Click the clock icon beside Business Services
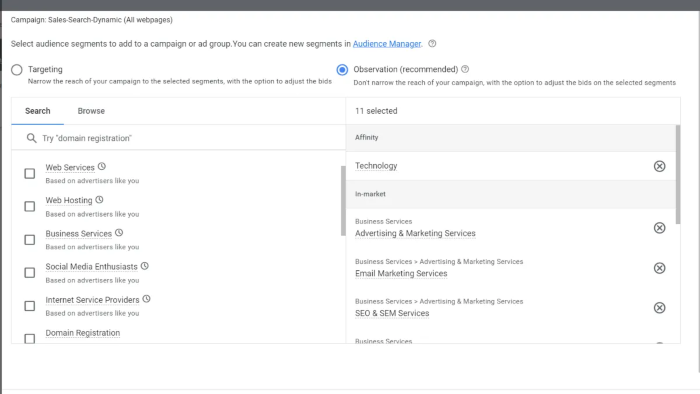700x394 pixels. (x=119, y=233)
